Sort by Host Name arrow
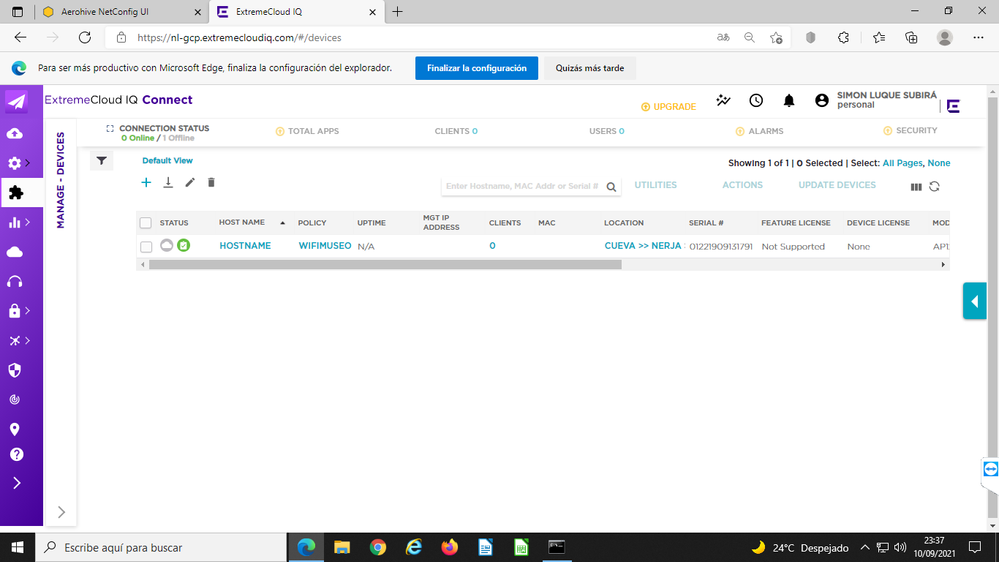This screenshot has height=562, width=999. (x=282, y=223)
